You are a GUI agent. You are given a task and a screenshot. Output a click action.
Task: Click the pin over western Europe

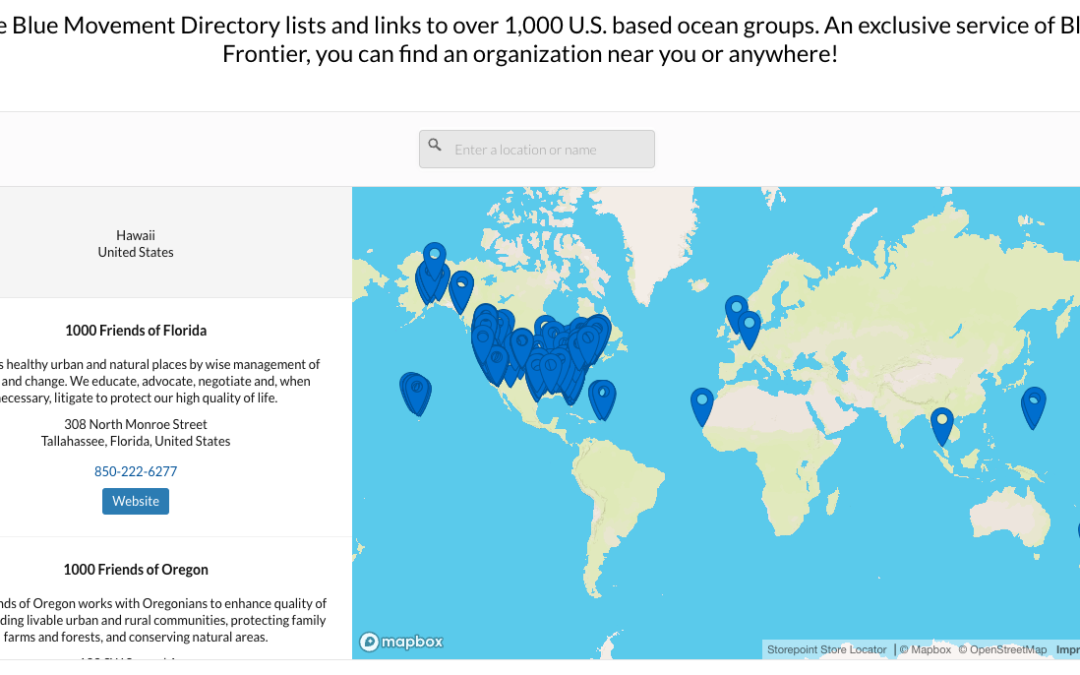750,325
